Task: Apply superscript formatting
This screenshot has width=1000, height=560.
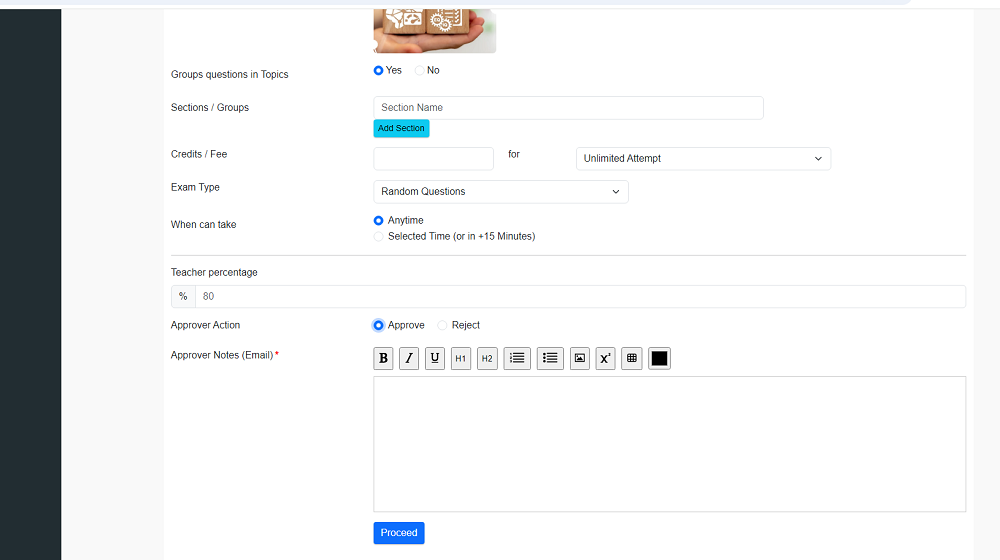Action: click(x=605, y=358)
